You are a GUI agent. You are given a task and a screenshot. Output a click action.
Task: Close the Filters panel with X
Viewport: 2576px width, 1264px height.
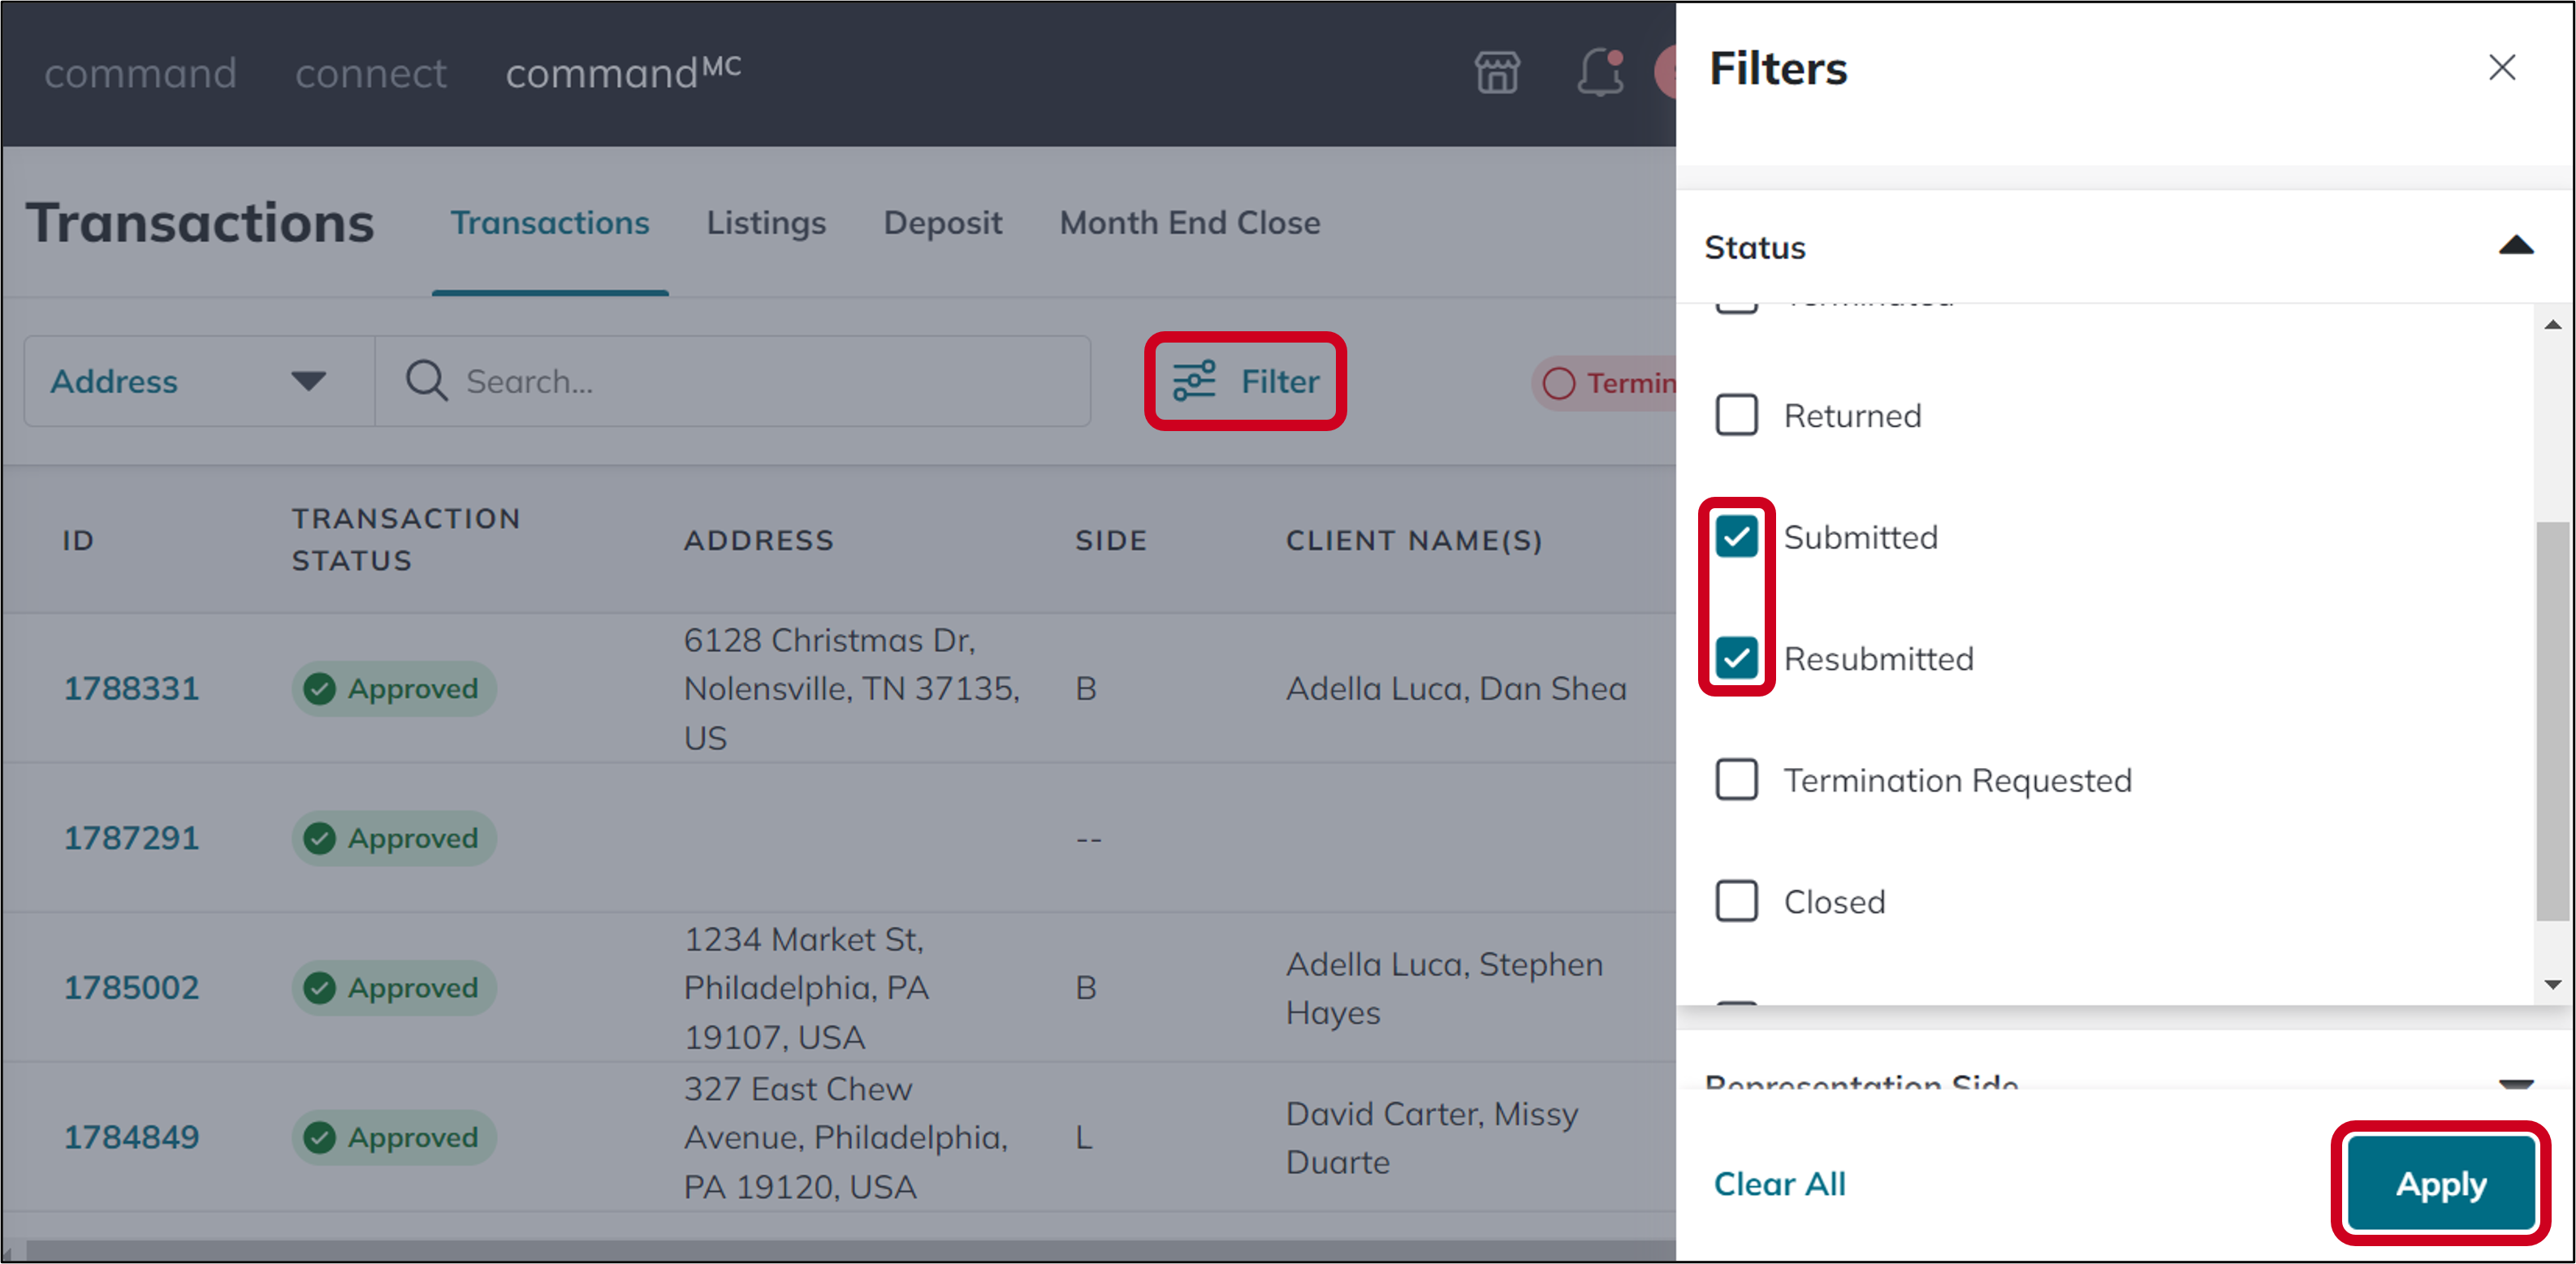[2501, 68]
